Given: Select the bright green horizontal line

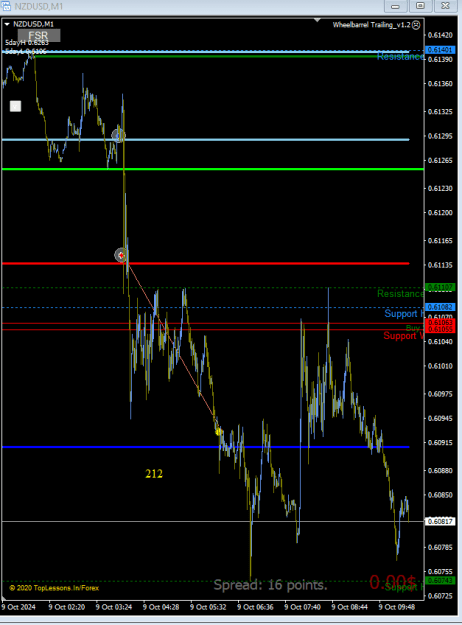Looking at the screenshot, I should coord(213,169).
